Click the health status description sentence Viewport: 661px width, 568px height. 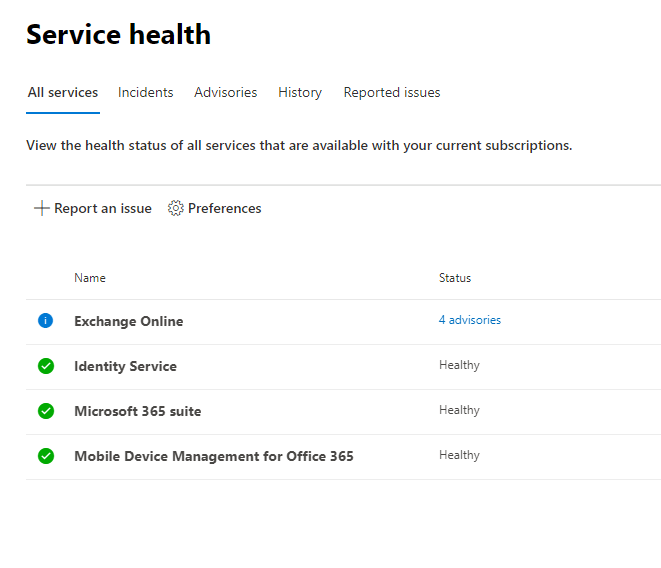pos(299,145)
